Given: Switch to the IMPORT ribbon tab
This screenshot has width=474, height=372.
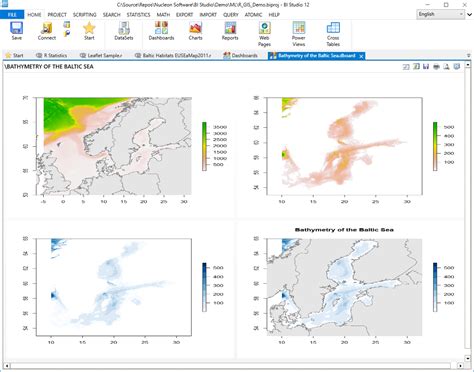Looking at the screenshot, I should coord(208,15).
